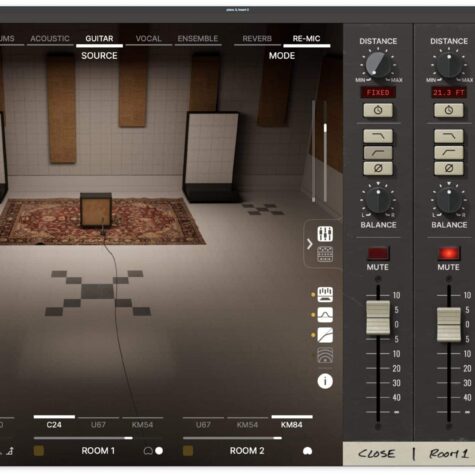Click the handwritten CLOSE channel label
This screenshot has height=475, width=475.
[377, 454]
